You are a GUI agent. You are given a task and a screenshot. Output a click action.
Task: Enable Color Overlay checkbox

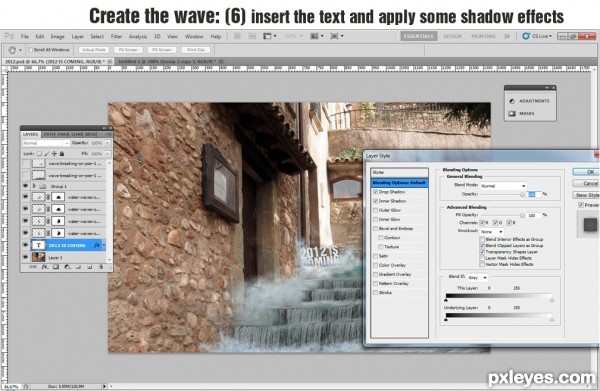pos(375,265)
